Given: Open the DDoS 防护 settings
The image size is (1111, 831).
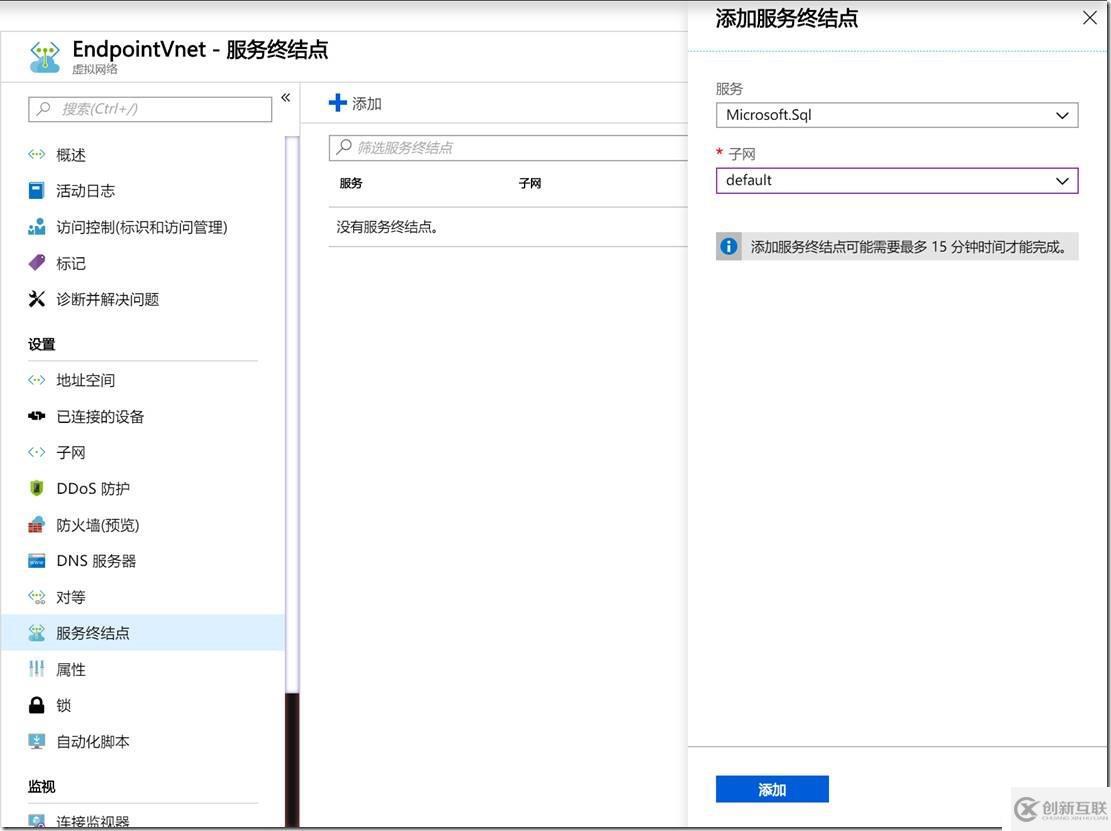Looking at the screenshot, I should [x=91, y=487].
